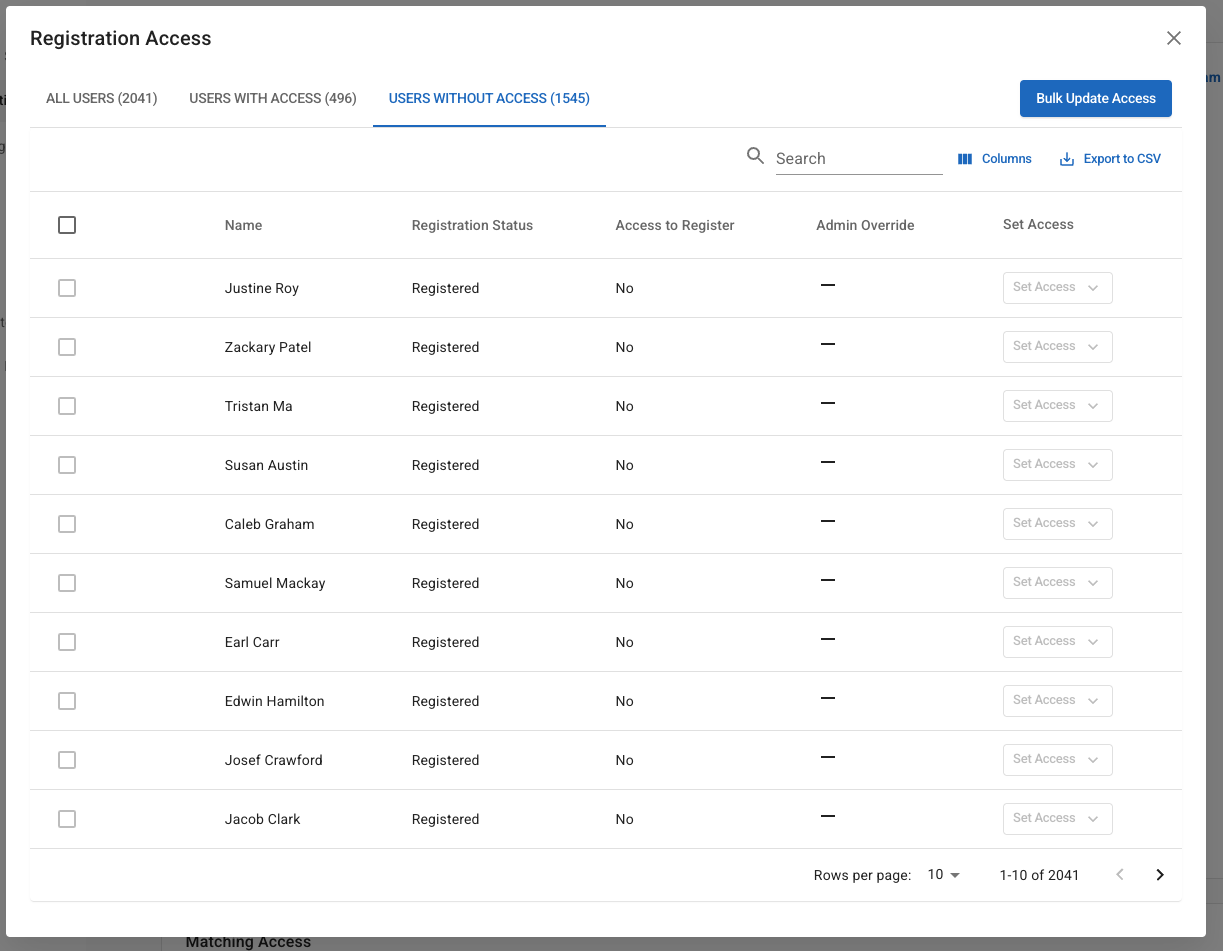
Task: Tick the Jacob Clark row checkbox
Action: coord(67,819)
